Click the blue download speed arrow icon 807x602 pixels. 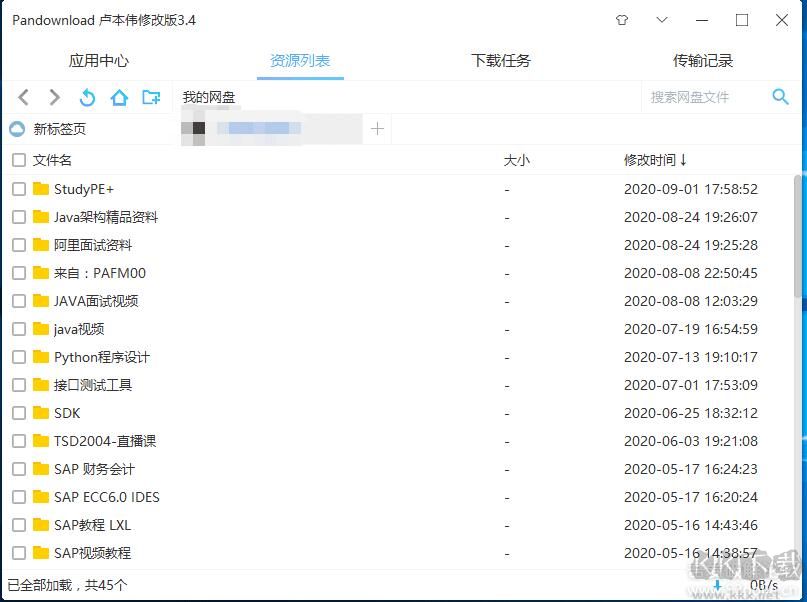tap(718, 587)
